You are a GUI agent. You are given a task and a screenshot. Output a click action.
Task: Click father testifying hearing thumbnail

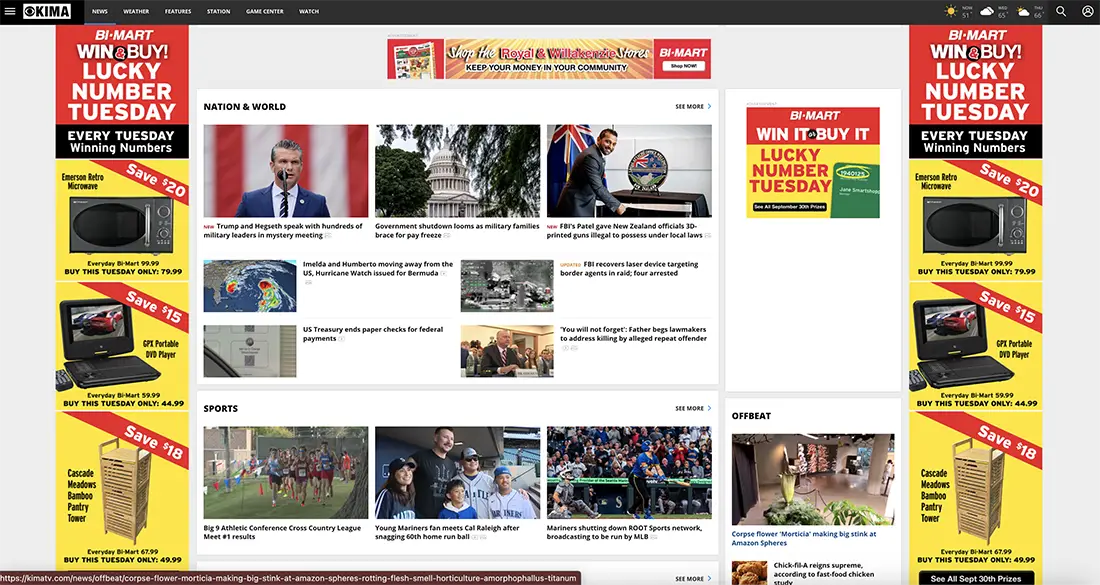[507, 351]
